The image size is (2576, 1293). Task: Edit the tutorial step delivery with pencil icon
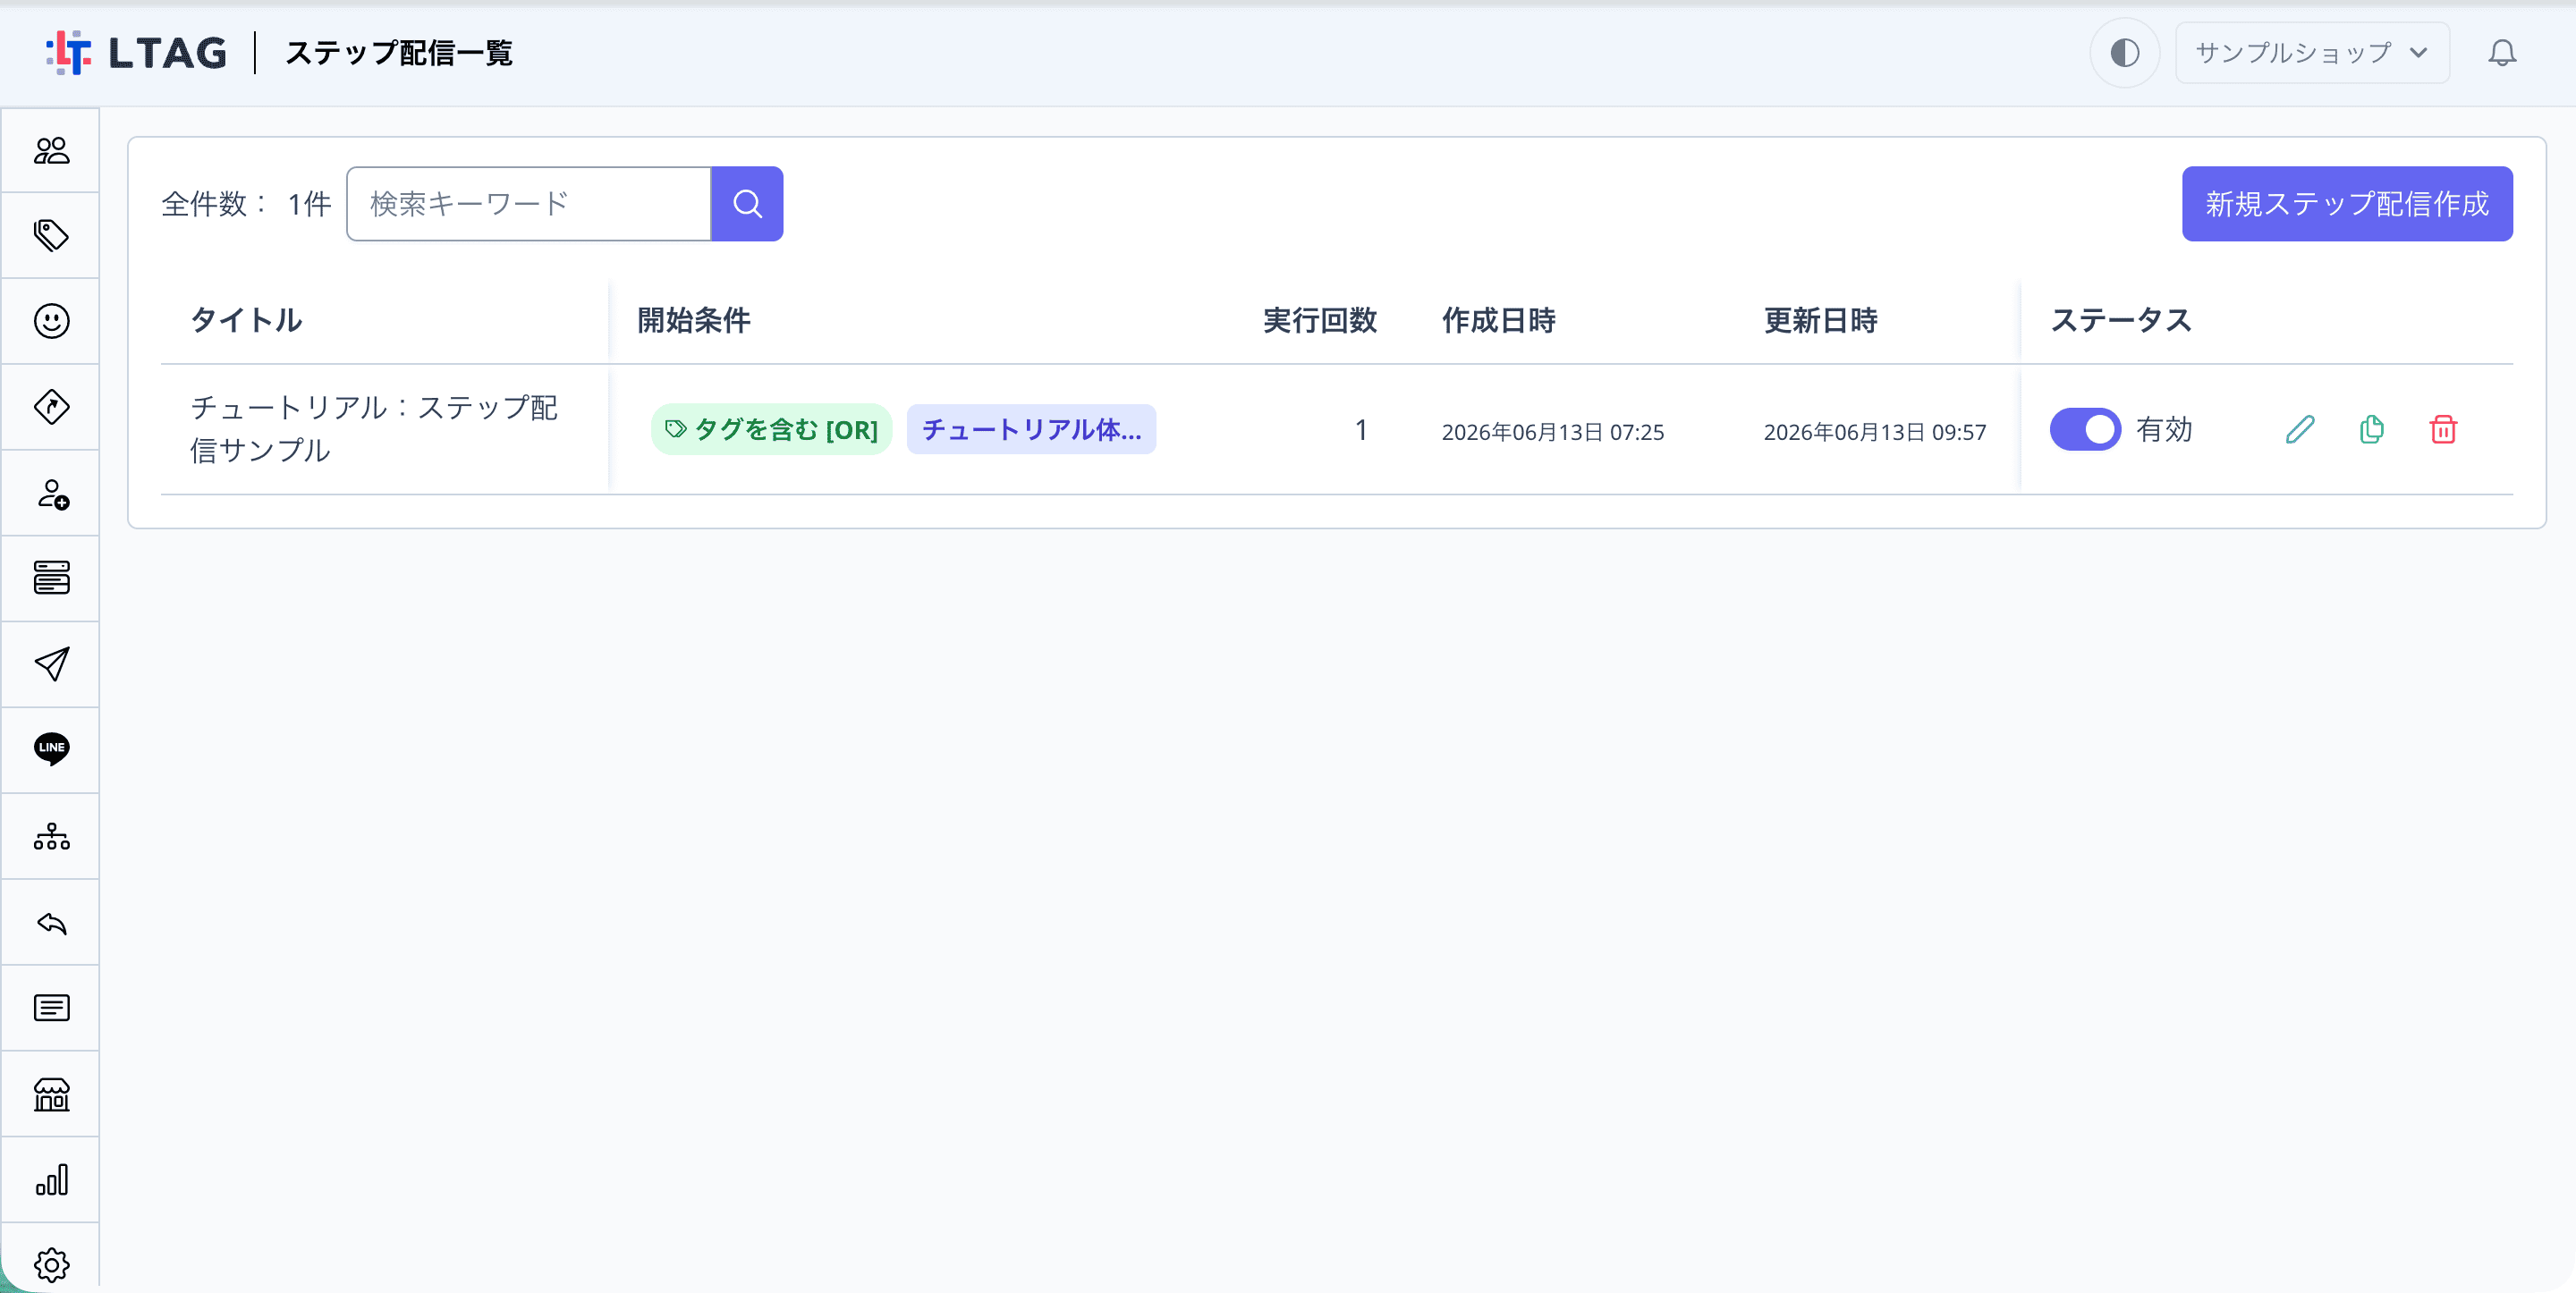[2300, 430]
